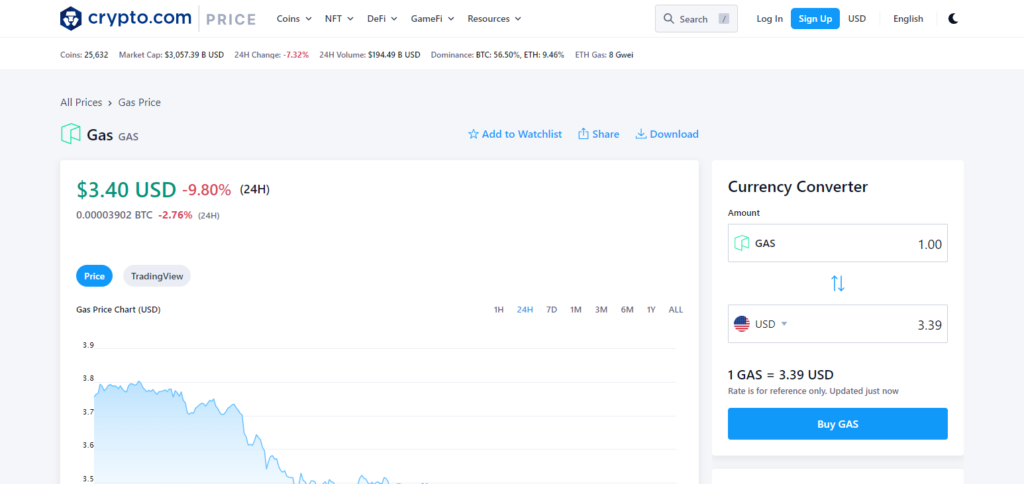Image resolution: width=1024 pixels, height=484 pixels.
Task: Open the DeFi dropdown menu
Action: pyautogui.click(x=382, y=19)
